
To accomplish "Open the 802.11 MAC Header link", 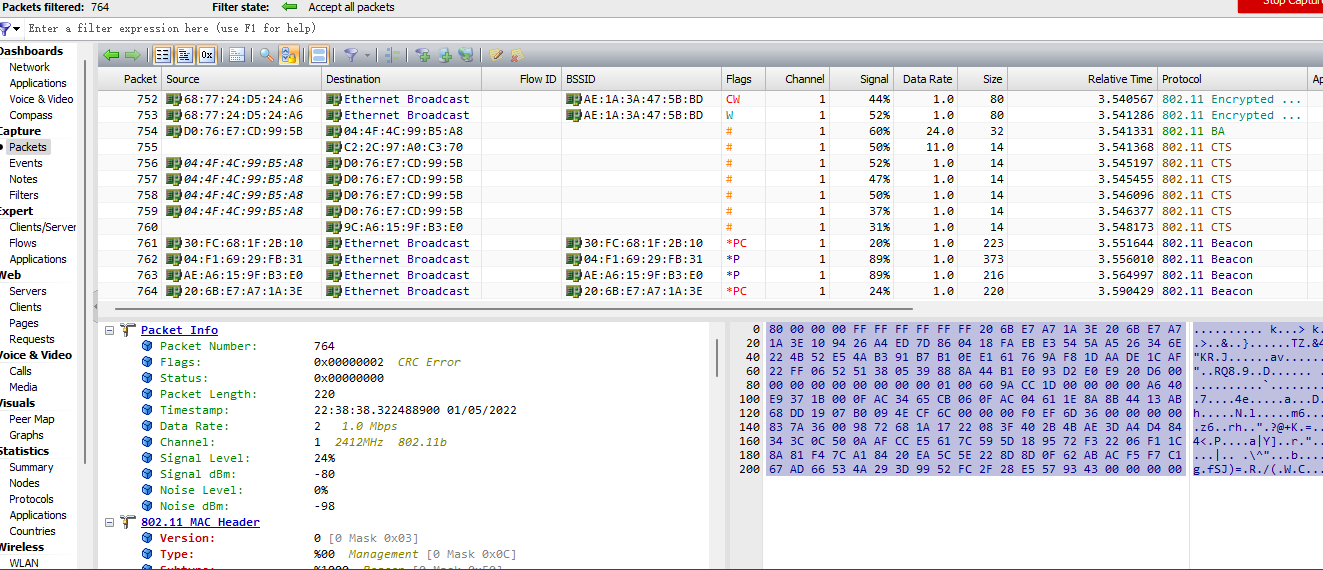I will pyautogui.click(x=200, y=522).
